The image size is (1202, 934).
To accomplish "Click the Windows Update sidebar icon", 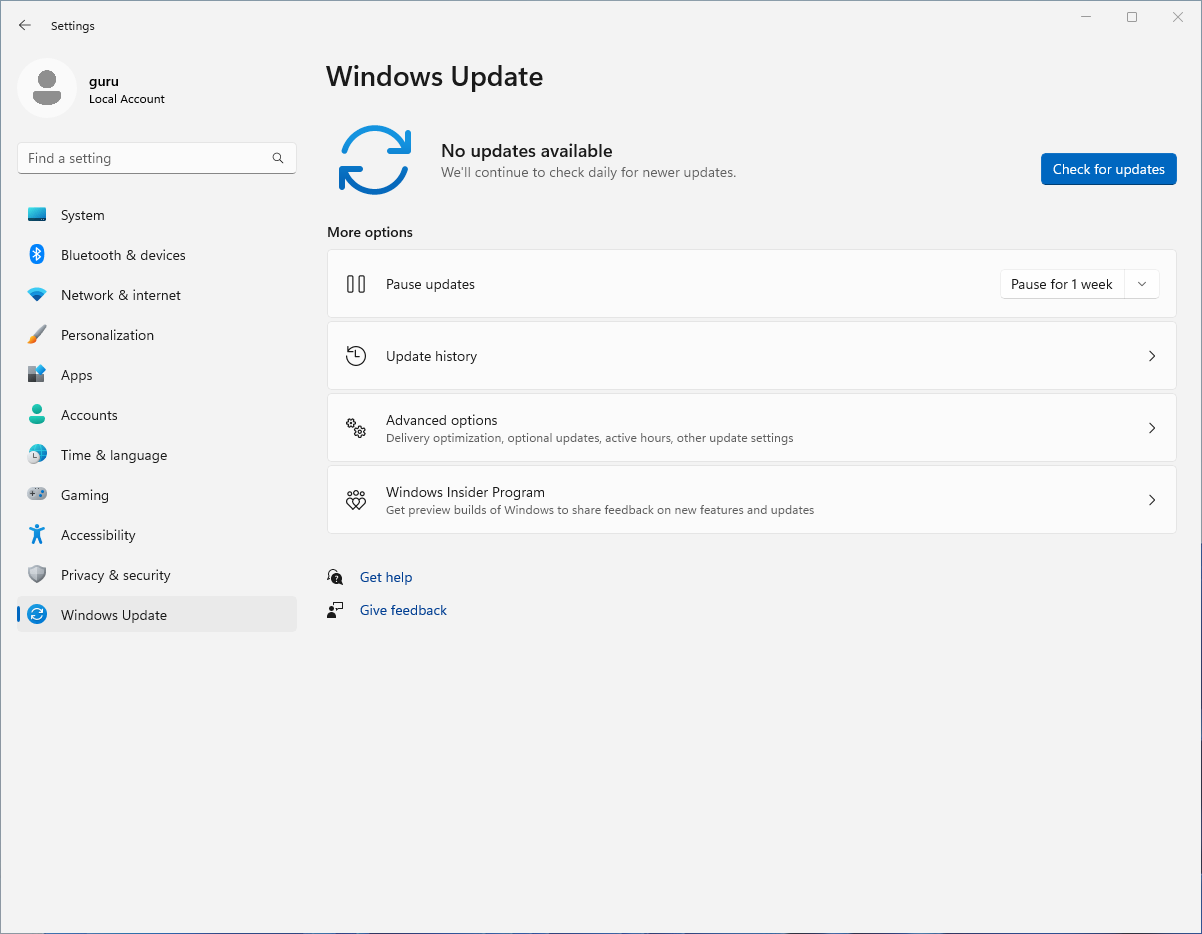I will click(37, 615).
